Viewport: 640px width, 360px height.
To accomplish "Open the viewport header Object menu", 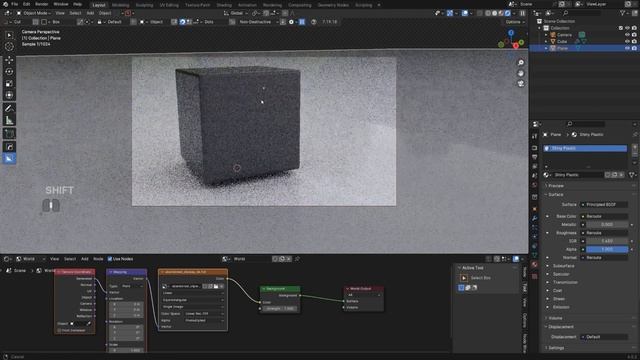I will [x=105, y=13].
